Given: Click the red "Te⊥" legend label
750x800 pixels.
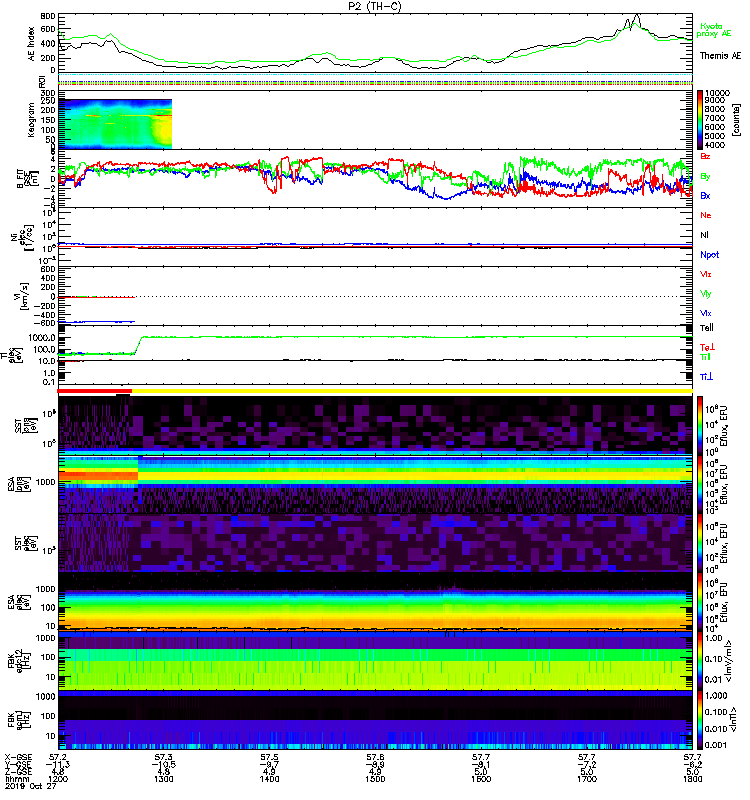Looking at the screenshot, I should (x=708, y=347).
